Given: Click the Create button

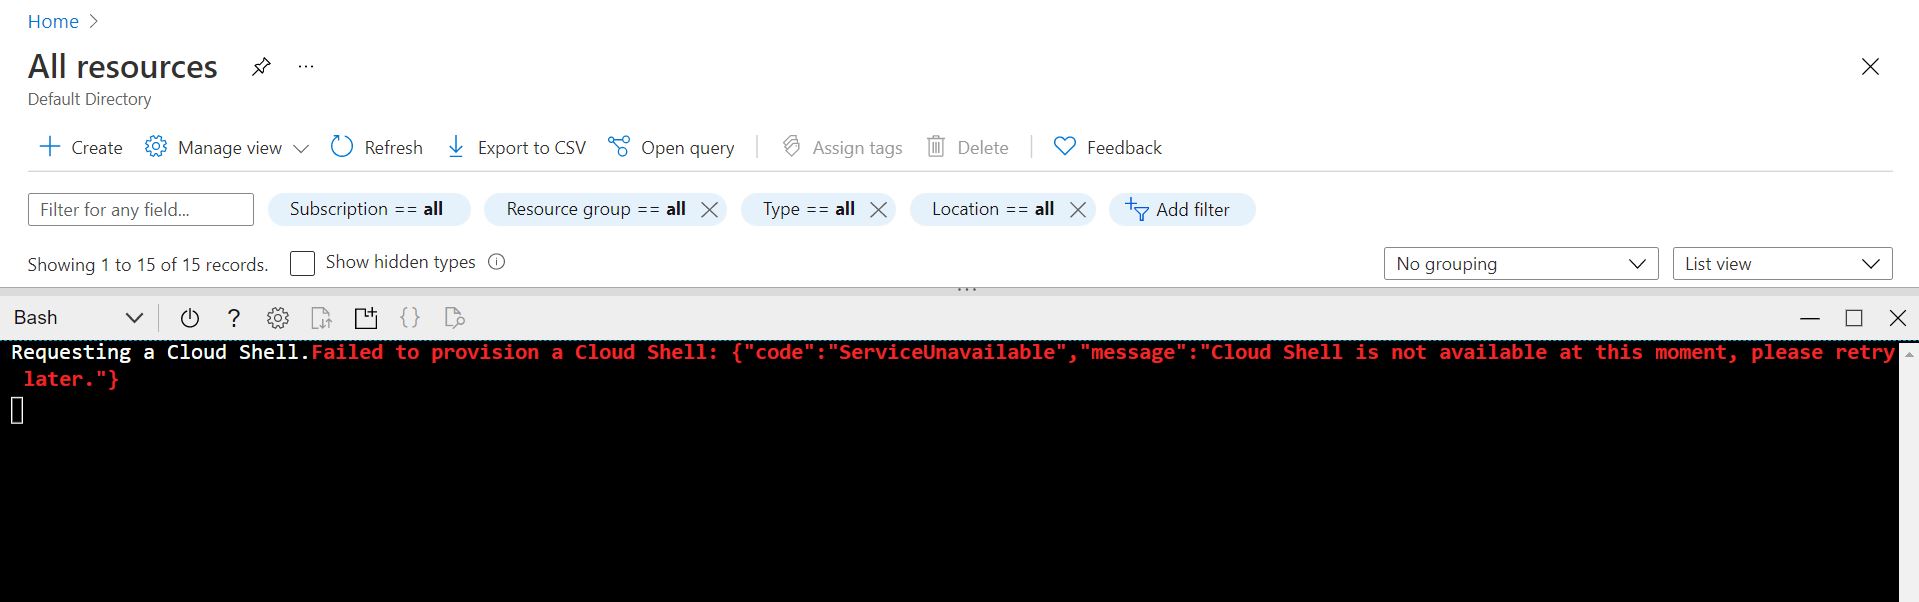Looking at the screenshot, I should 80,147.
